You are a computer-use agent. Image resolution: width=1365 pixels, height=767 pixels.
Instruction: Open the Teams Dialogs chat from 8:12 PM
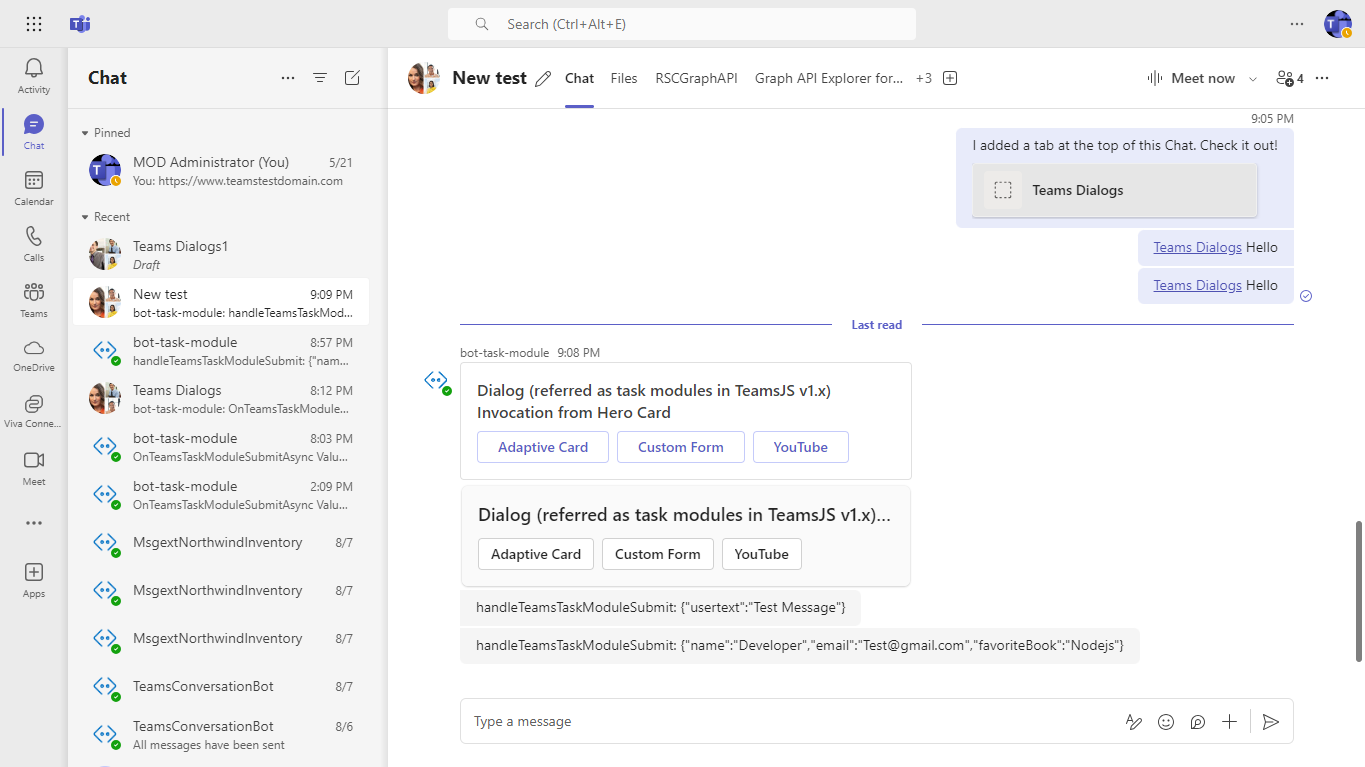tap(221, 399)
